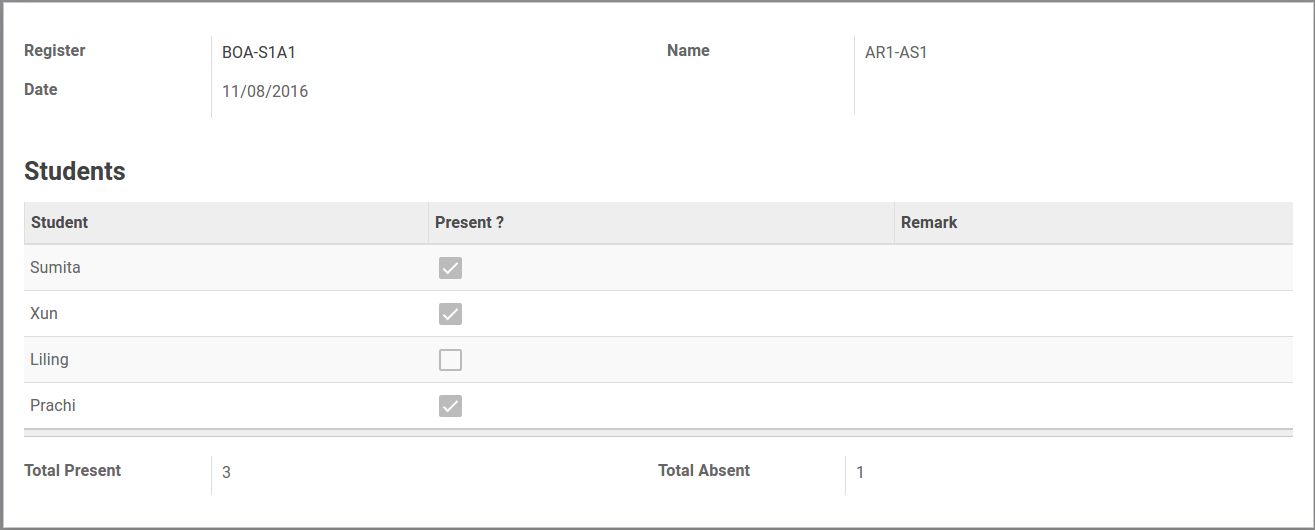Open the BOA-S1A1 register link
The height and width of the screenshot is (530, 1315).
point(259,53)
